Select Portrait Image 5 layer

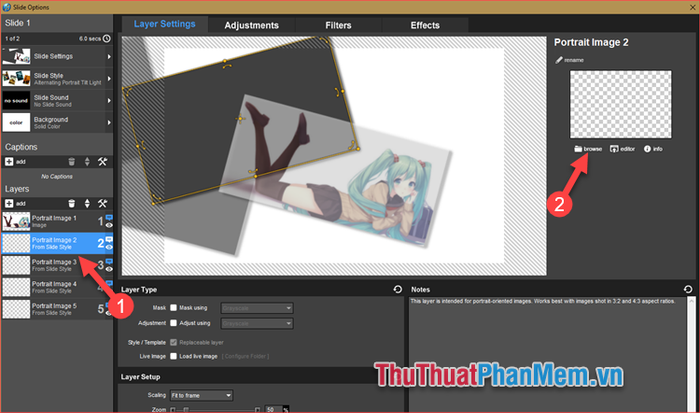57,309
